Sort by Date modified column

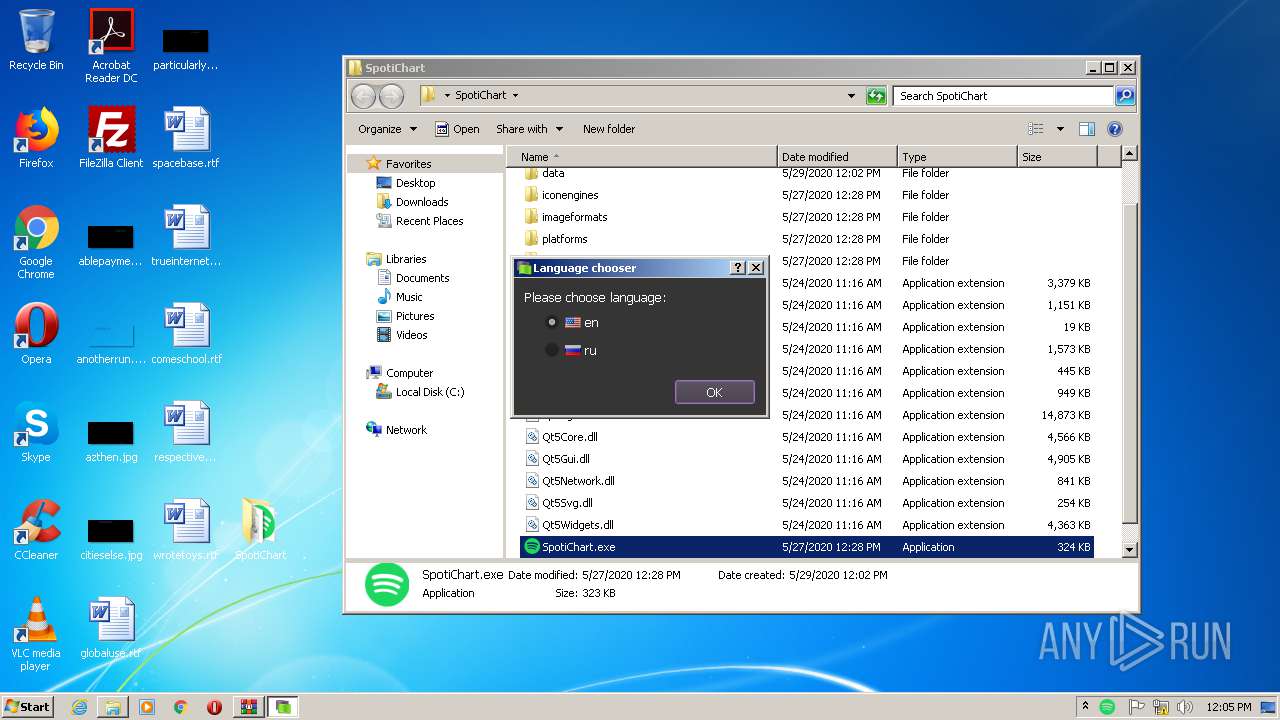click(837, 157)
